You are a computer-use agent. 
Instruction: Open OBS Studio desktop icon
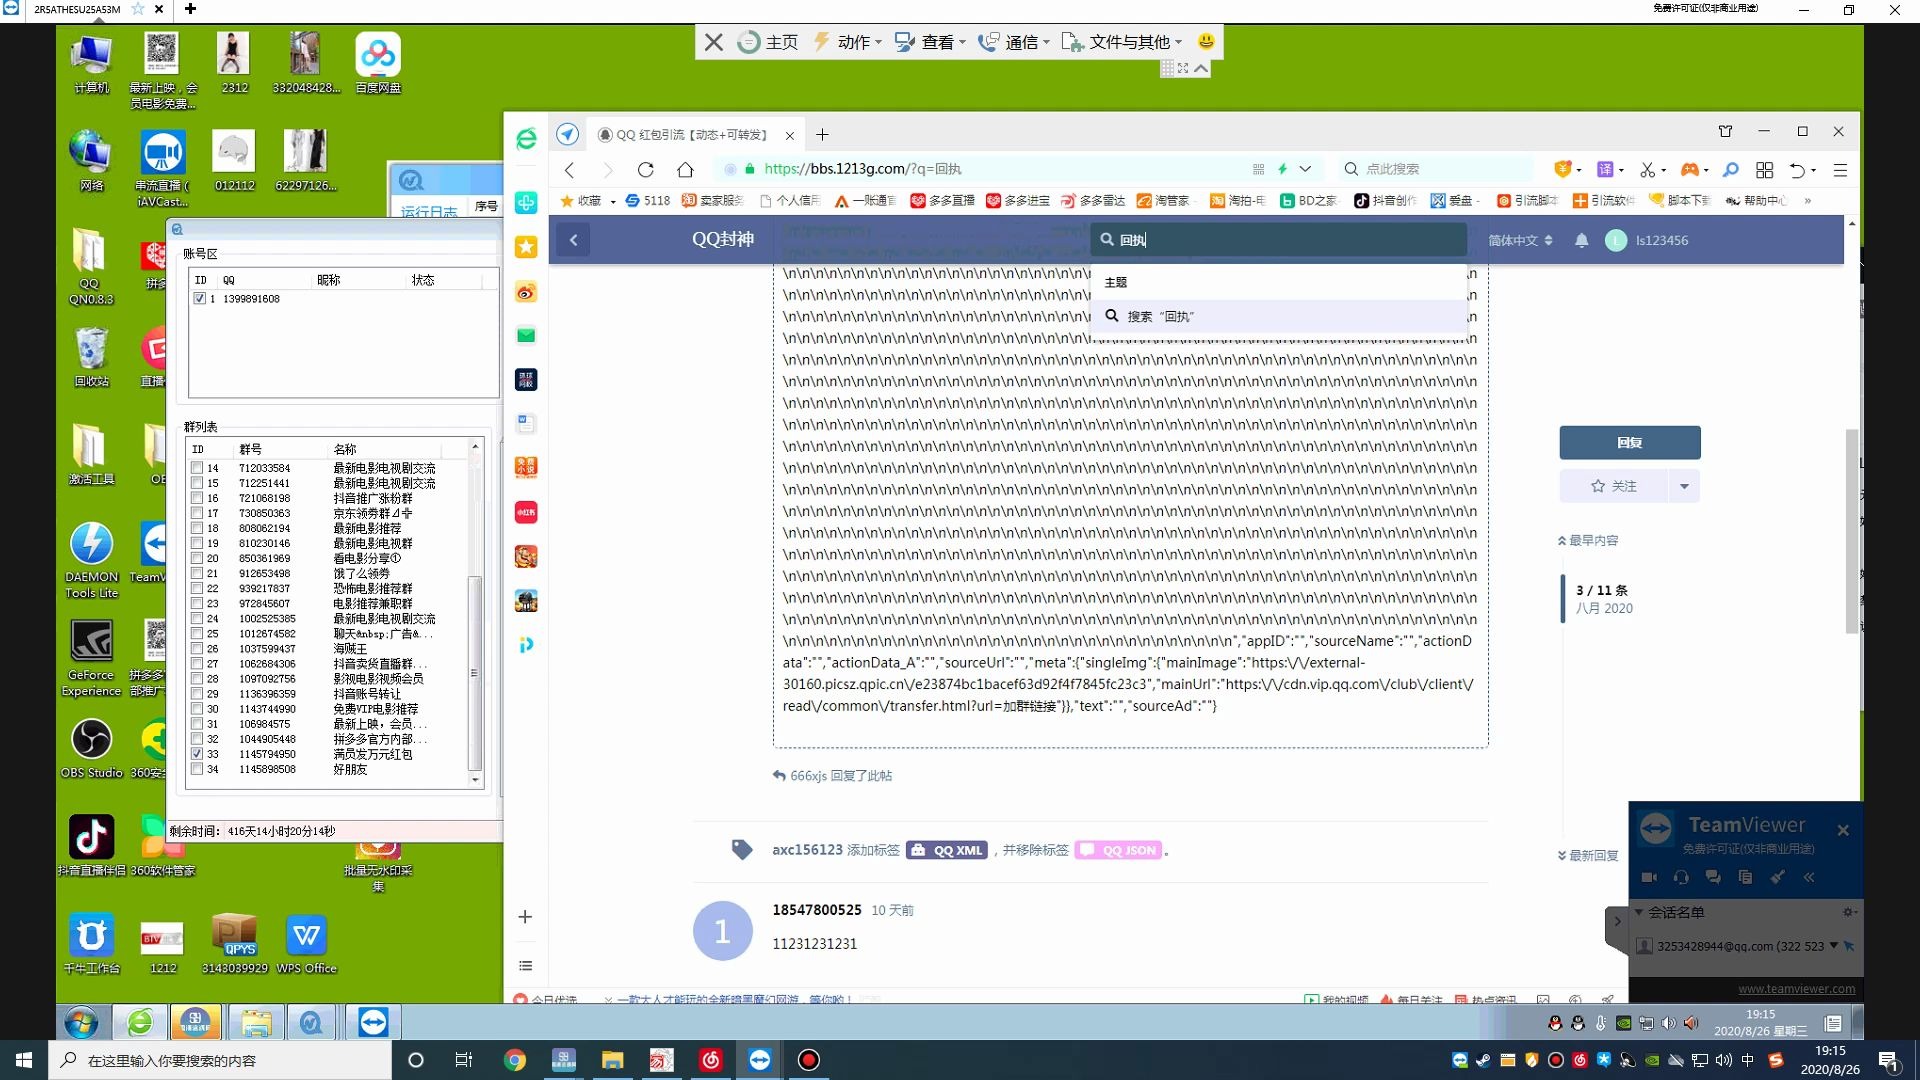click(91, 749)
